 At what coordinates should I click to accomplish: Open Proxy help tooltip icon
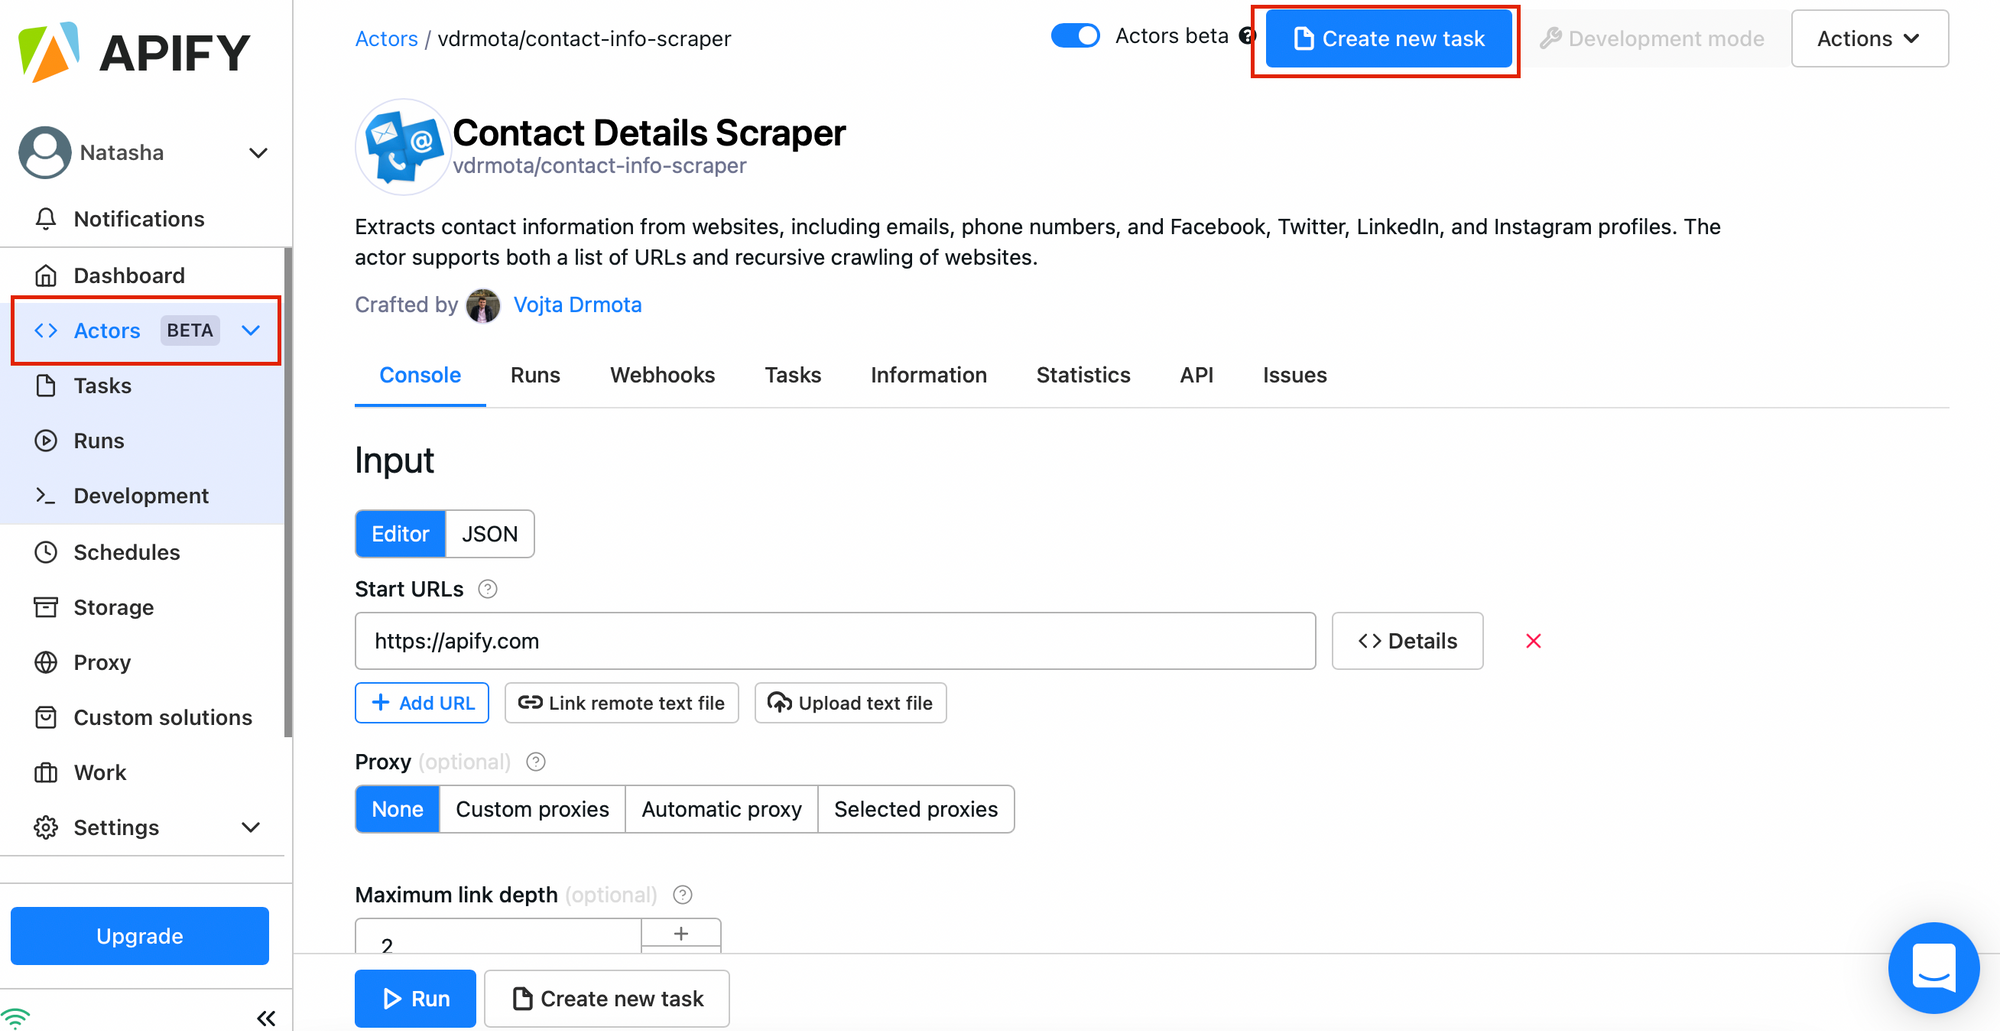[536, 762]
